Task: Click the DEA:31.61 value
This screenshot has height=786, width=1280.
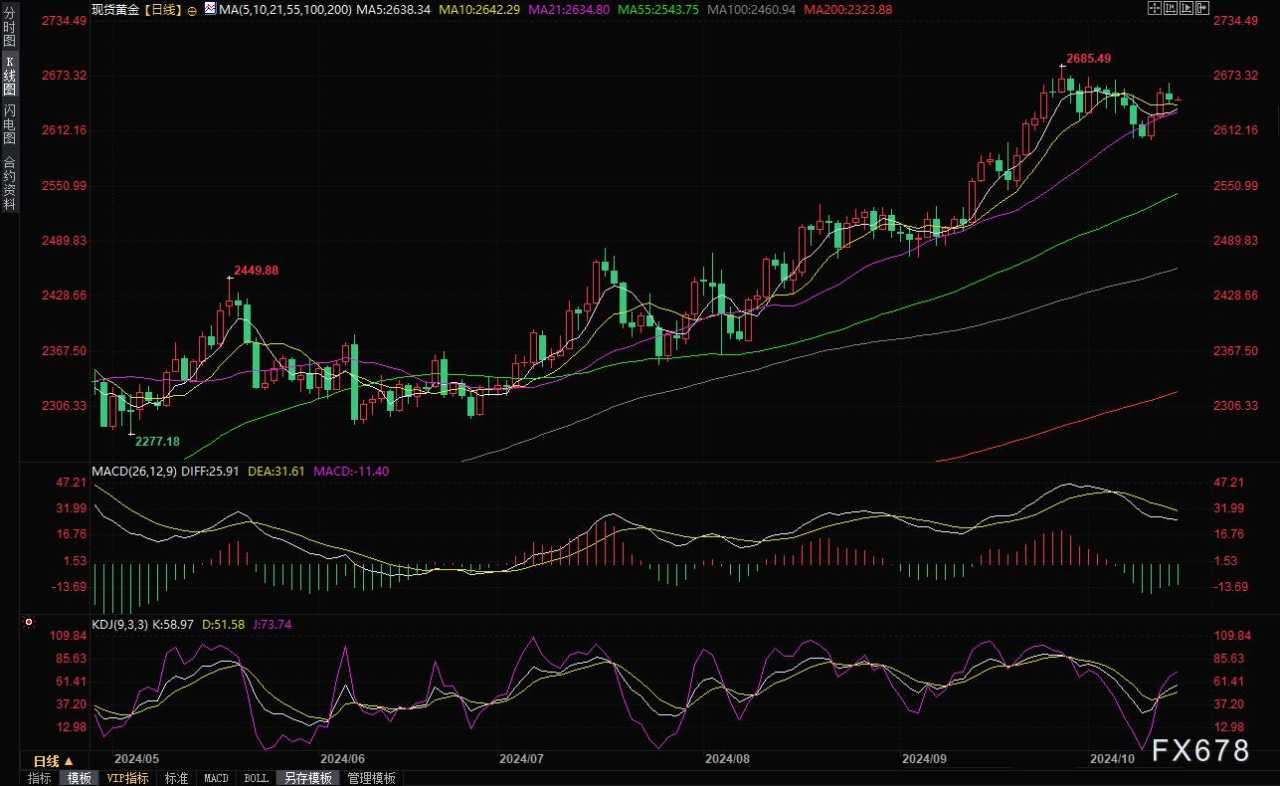Action: coord(276,471)
